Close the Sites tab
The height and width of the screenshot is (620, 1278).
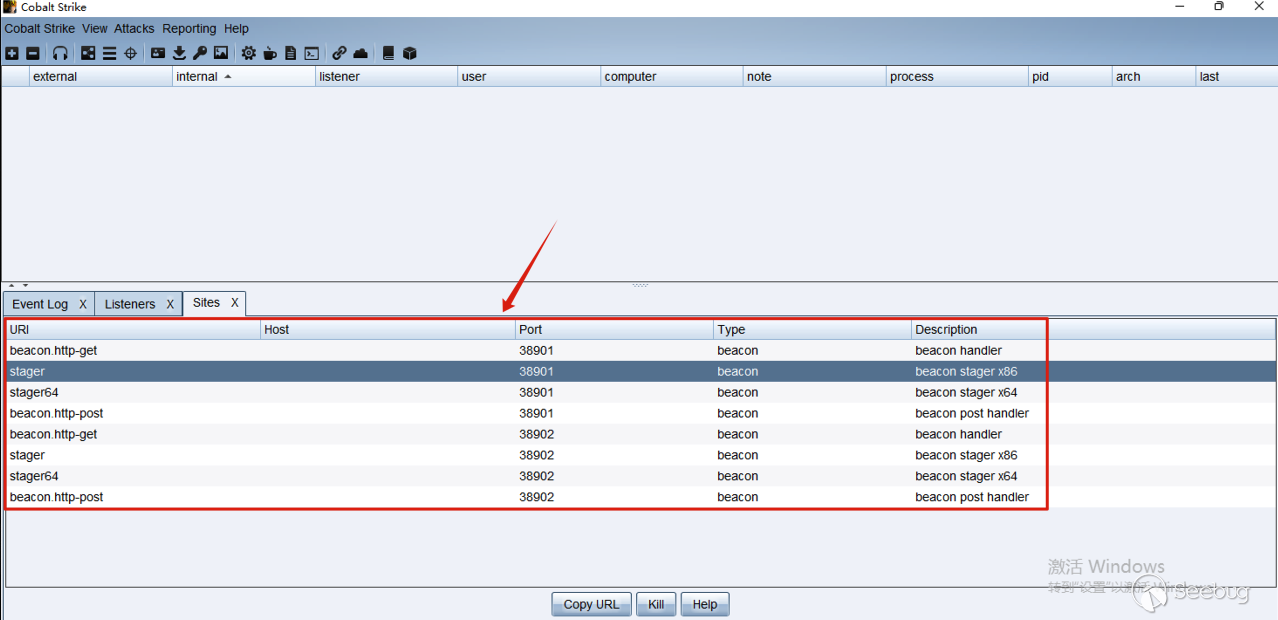coord(235,302)
